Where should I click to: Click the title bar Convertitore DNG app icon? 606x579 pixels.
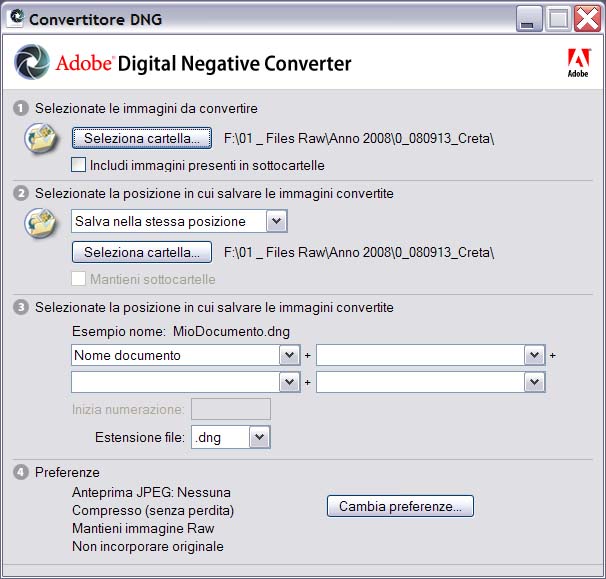pyautogui.click(x=16, y=19)
